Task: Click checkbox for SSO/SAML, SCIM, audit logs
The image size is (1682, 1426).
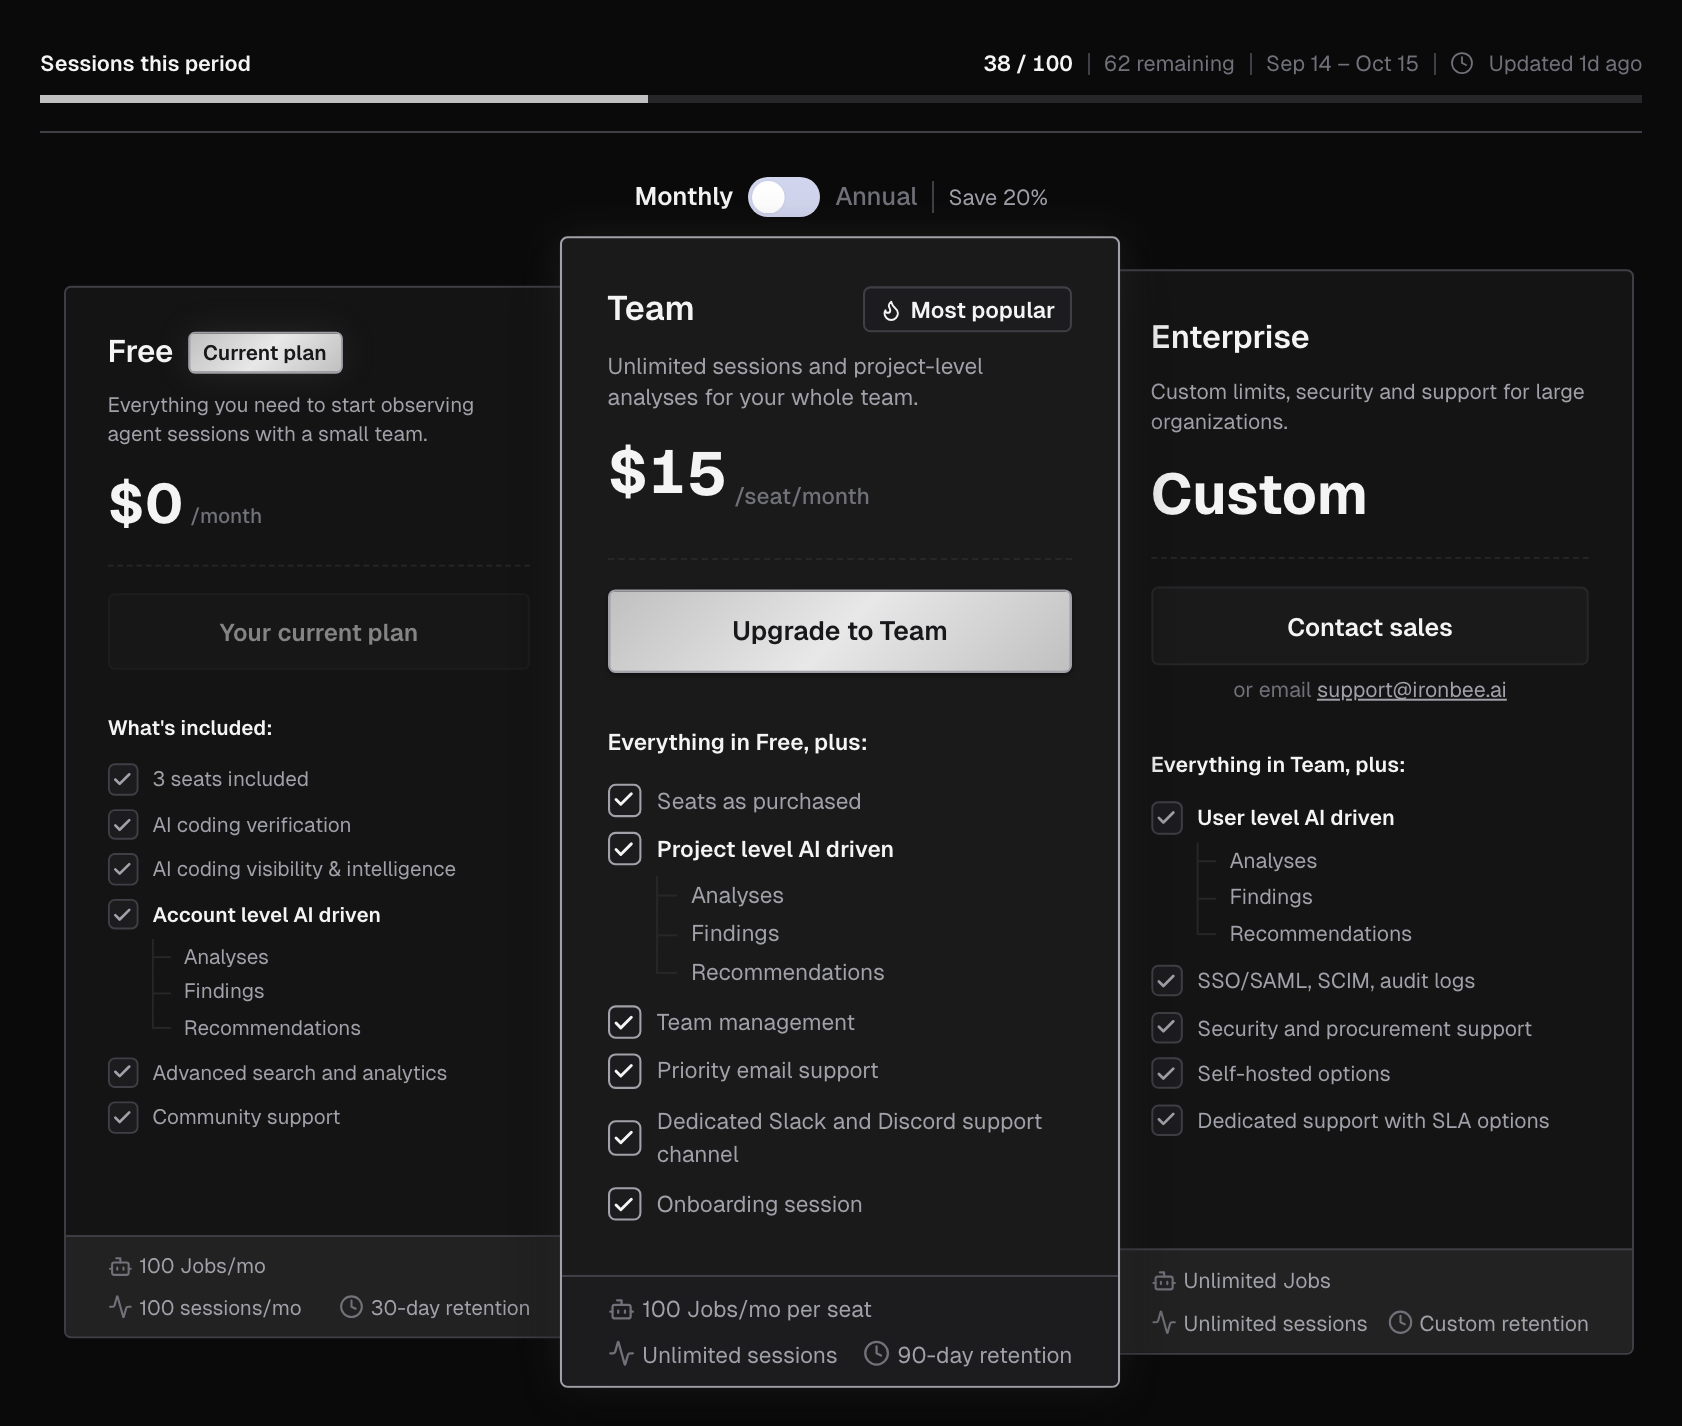Action: point(1167,981)
